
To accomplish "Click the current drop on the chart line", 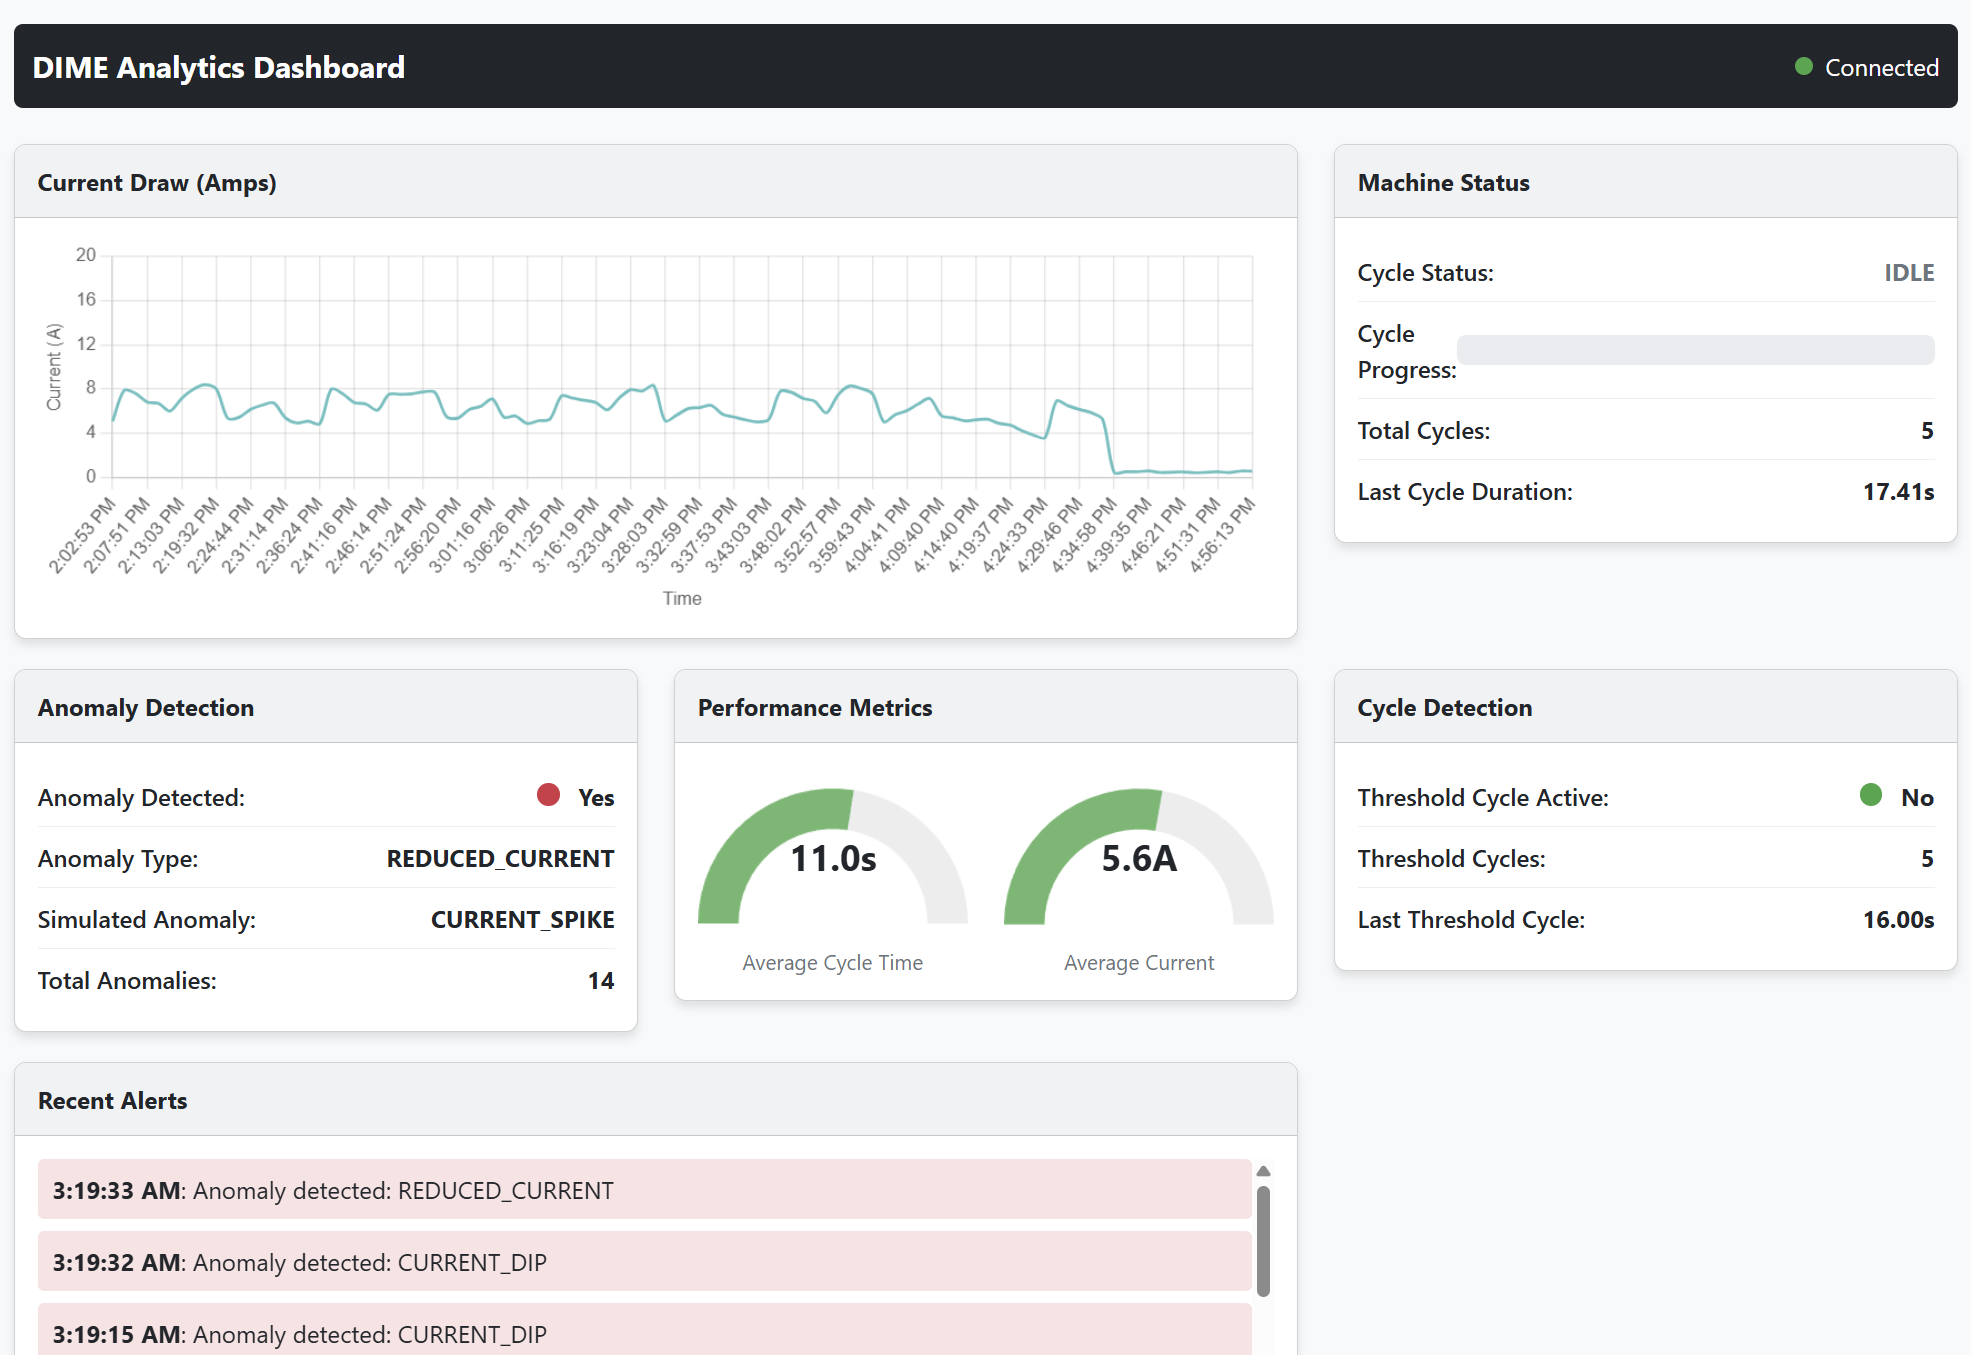I will tap(1108, 445).
